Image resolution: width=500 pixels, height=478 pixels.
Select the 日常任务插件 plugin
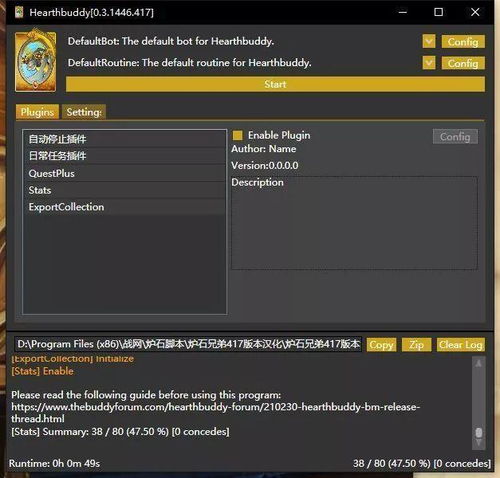(x=125, y=156)
